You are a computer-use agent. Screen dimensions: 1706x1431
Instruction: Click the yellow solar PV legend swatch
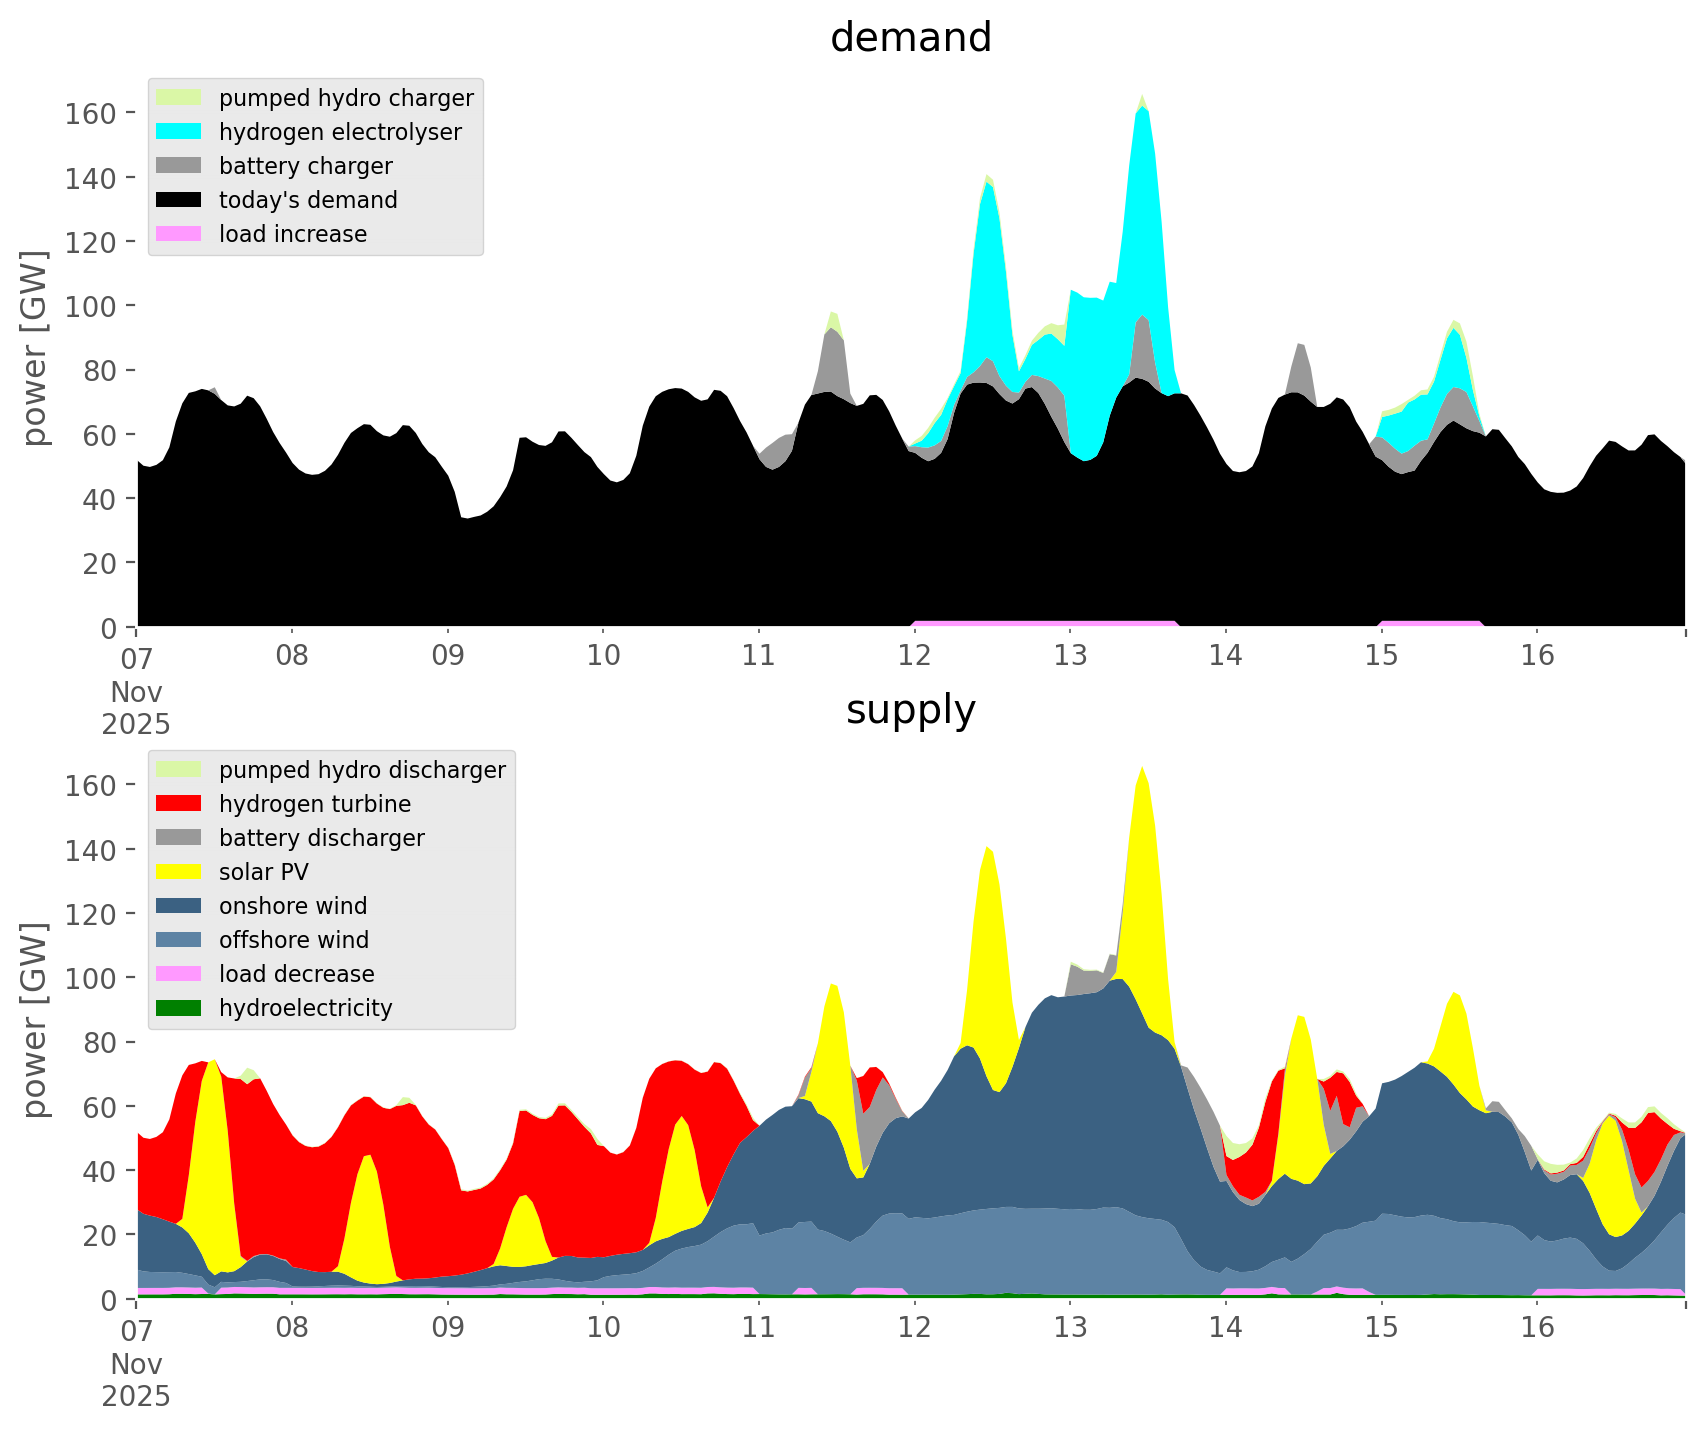(x=179, y=872)
